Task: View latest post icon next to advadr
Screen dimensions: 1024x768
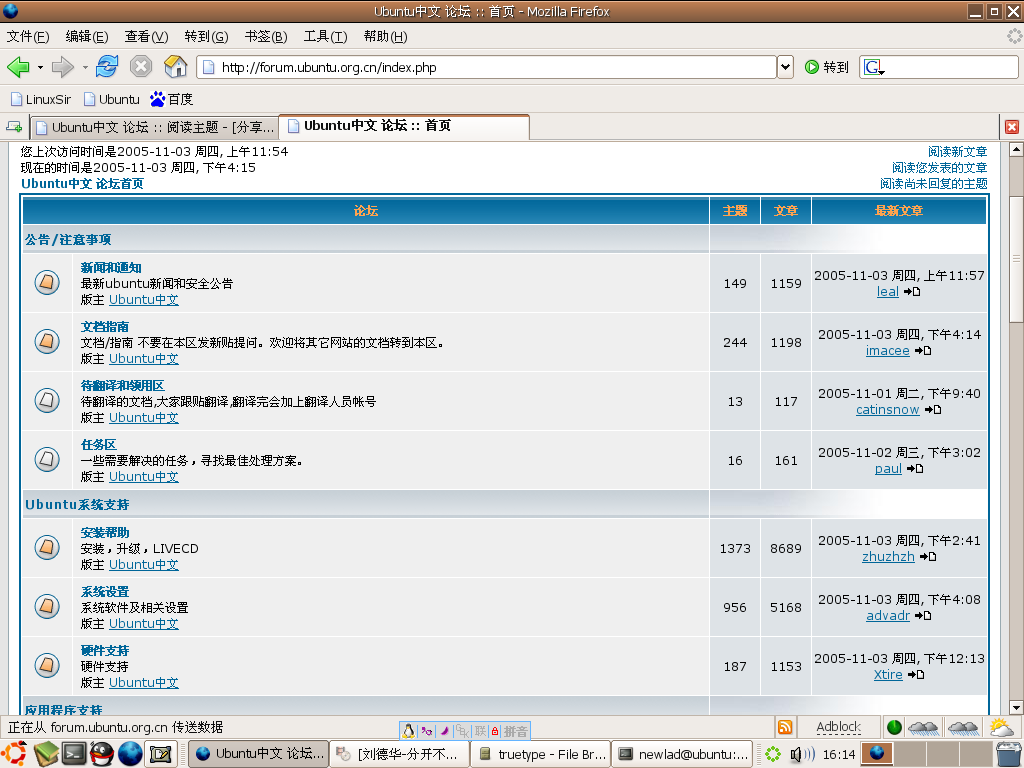Action: (x=923, y=616)
